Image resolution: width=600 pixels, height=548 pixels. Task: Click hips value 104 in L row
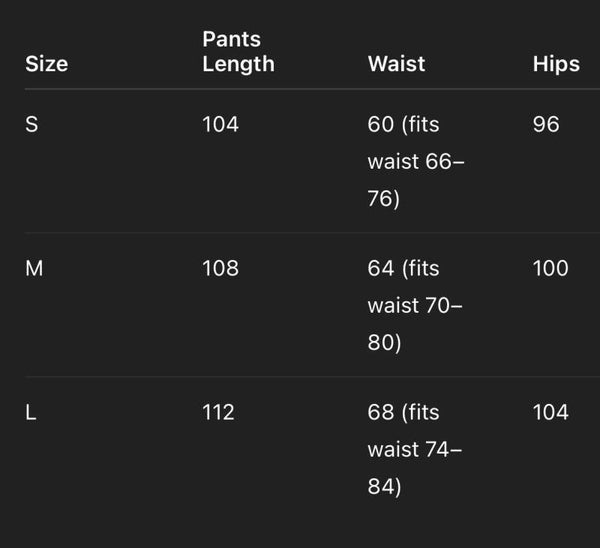(x=550, y=413)
